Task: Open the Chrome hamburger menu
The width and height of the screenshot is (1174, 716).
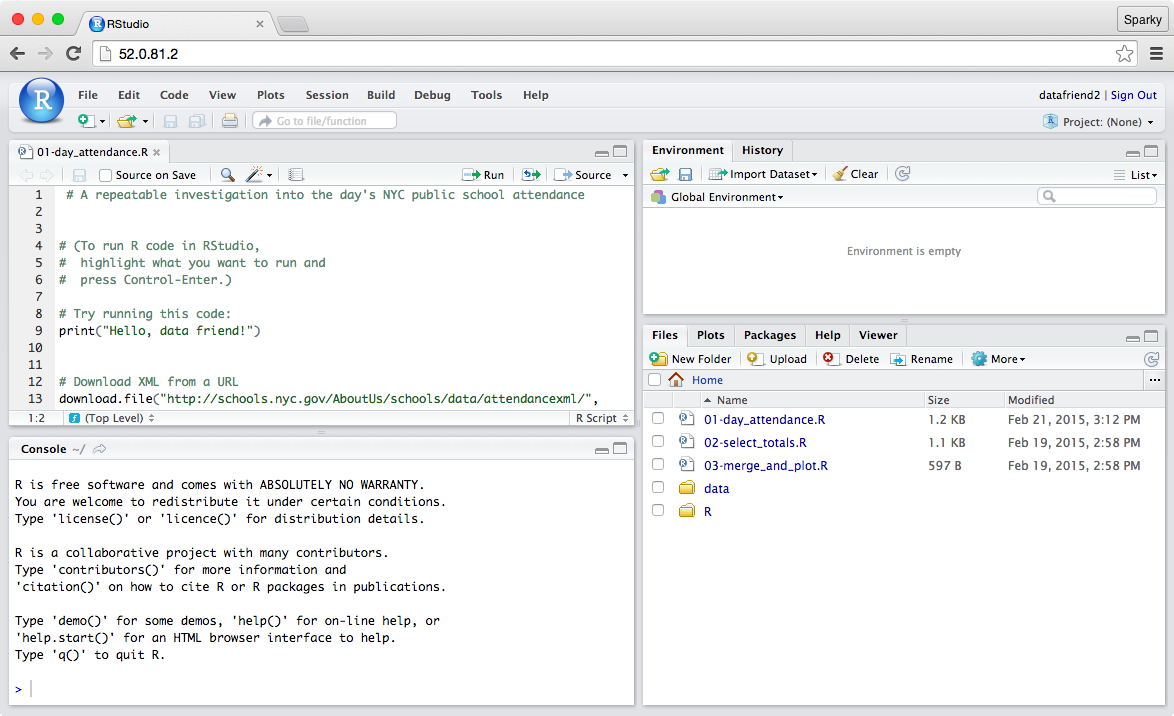Action: (x=1156, y=53)
